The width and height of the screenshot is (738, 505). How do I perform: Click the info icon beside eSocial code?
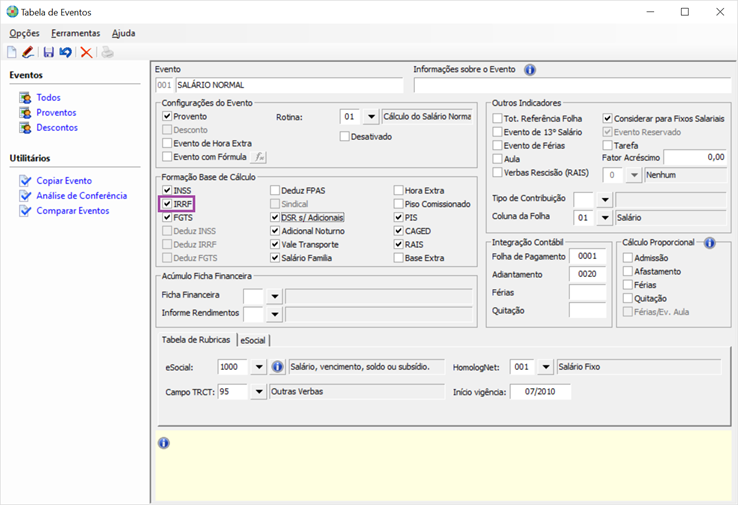tap(278, 367)
